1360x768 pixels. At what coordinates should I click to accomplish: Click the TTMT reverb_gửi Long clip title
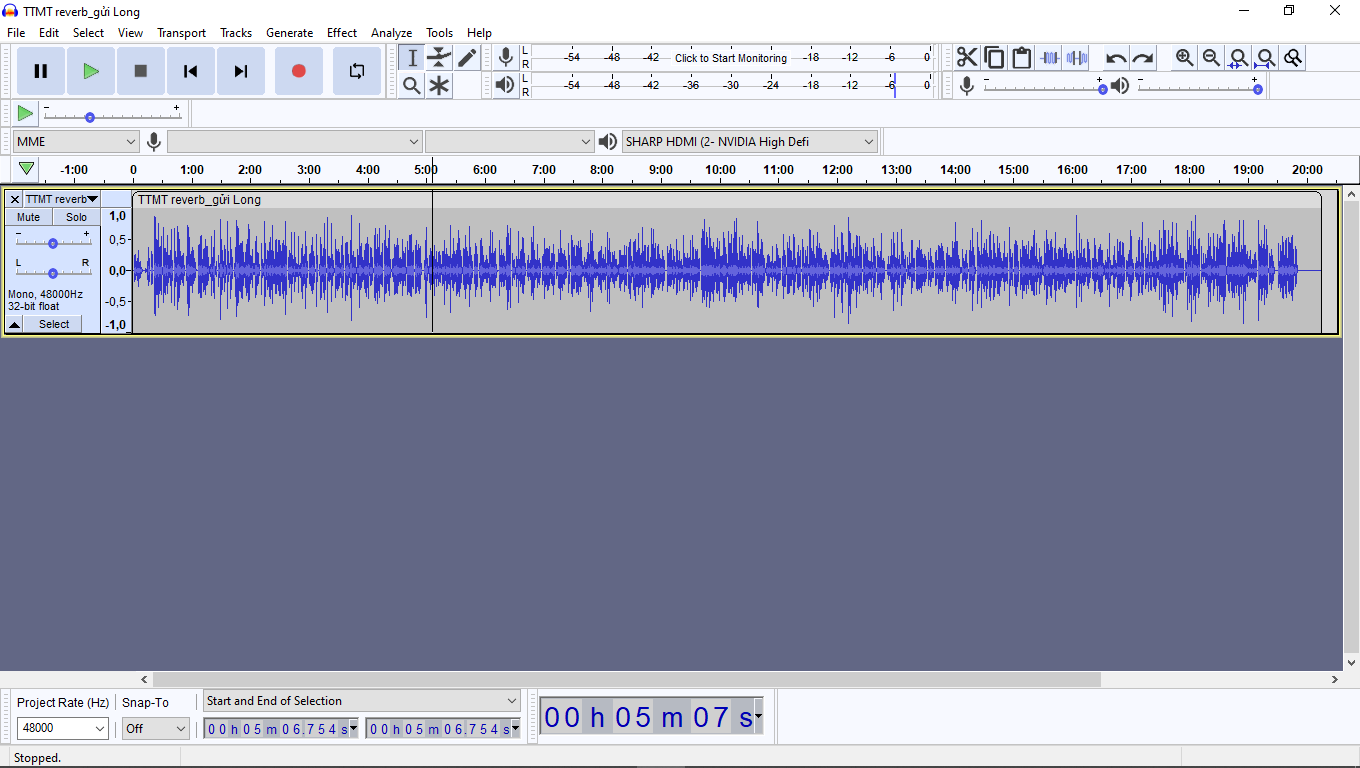(200, 200)
